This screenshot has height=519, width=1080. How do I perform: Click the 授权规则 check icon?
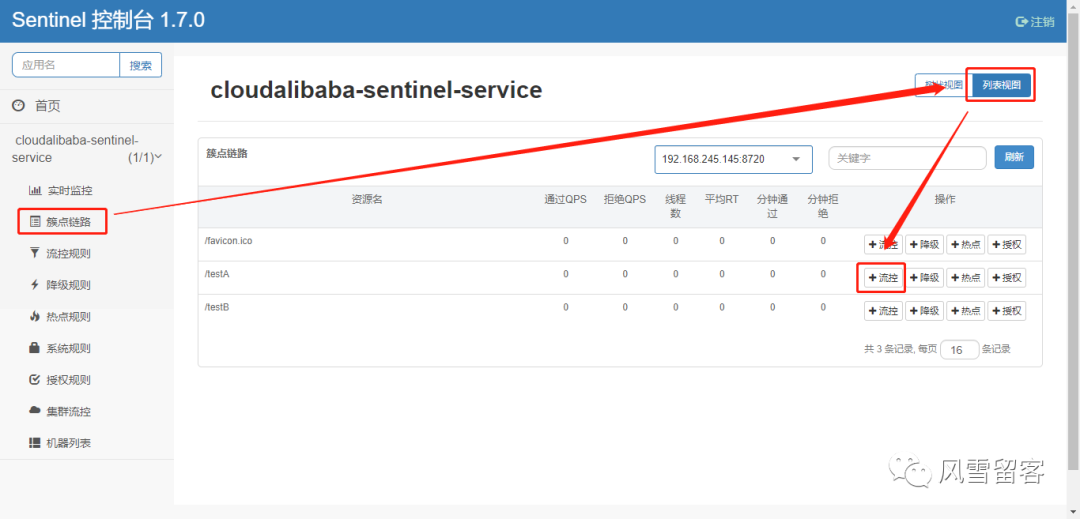[x=34, y=380]
